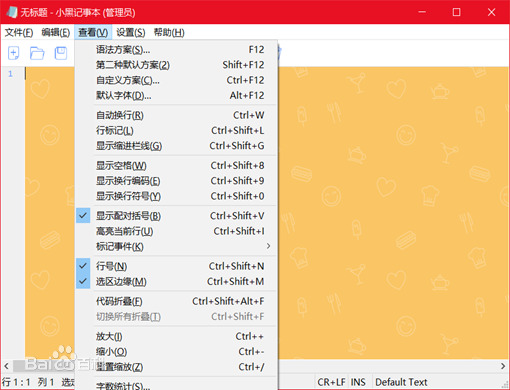Click the Save toolbar icon
Viewport: 510px width, 390px height.
point(61,53)
